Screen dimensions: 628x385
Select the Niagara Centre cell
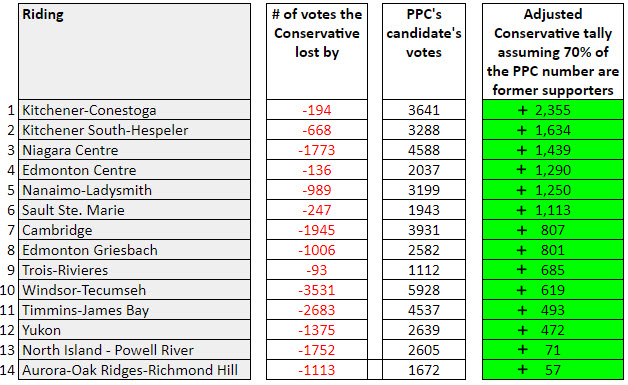click(x=134, y=150)
